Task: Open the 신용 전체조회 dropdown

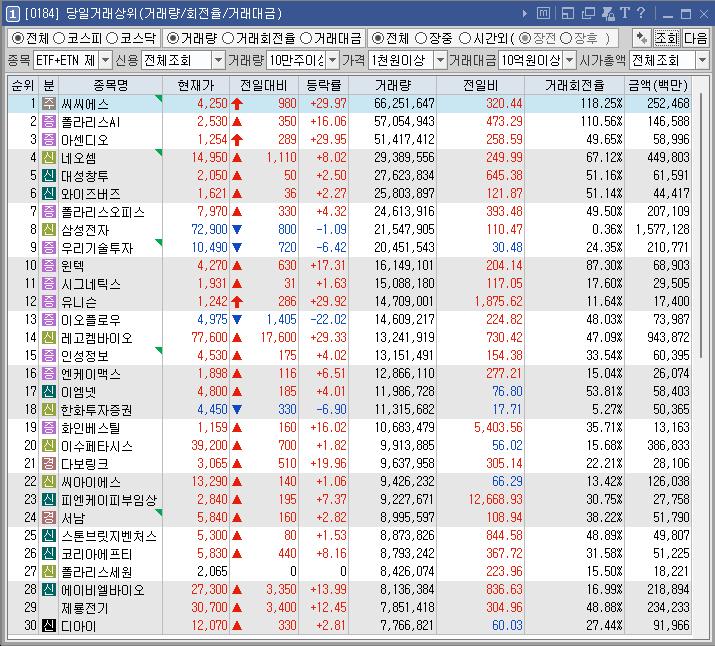Action: click(218, 60)
